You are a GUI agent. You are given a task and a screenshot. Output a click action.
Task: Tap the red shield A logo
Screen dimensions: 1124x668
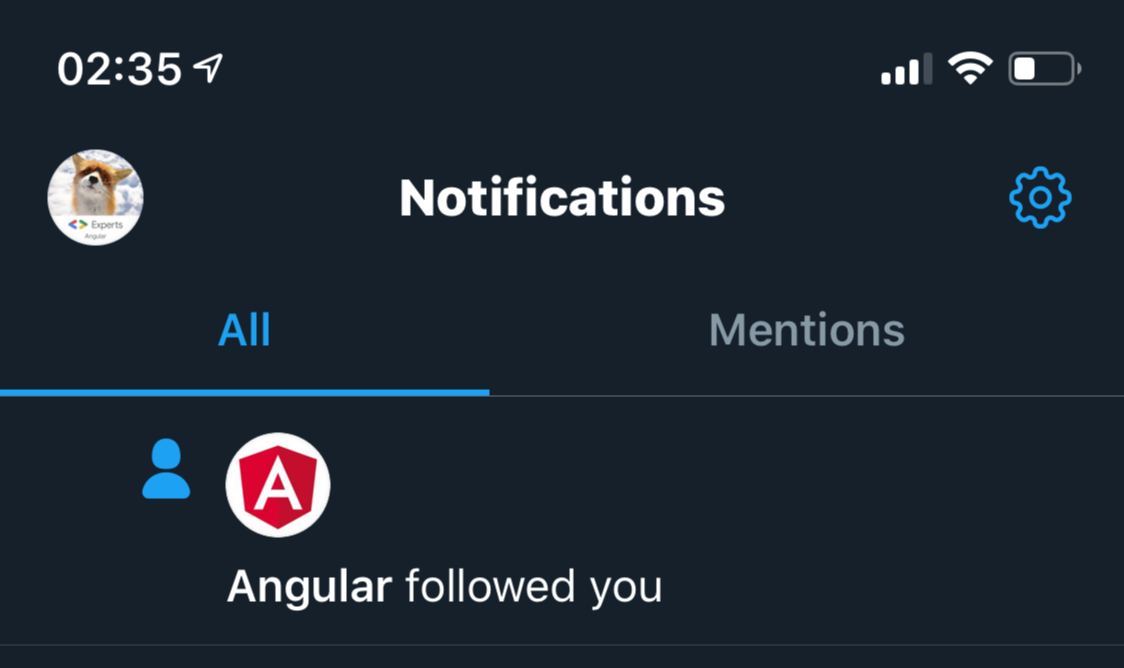click(x=278, y=485)
